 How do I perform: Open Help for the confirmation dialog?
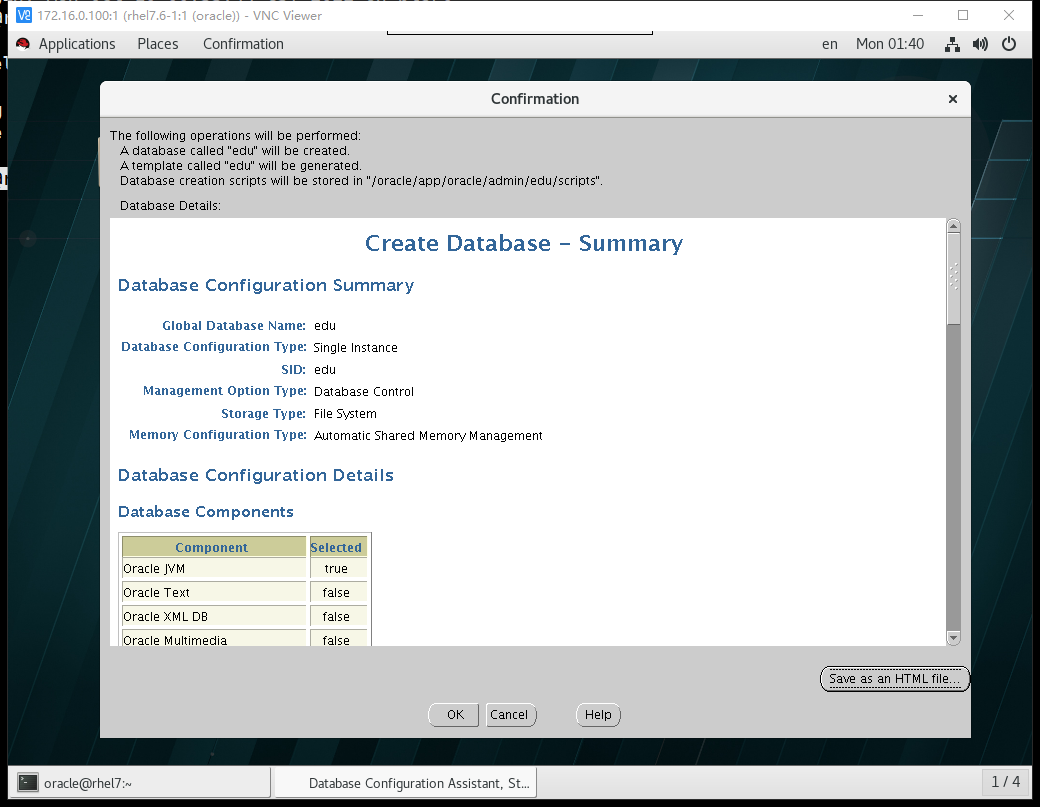click(x=598, y=715)
